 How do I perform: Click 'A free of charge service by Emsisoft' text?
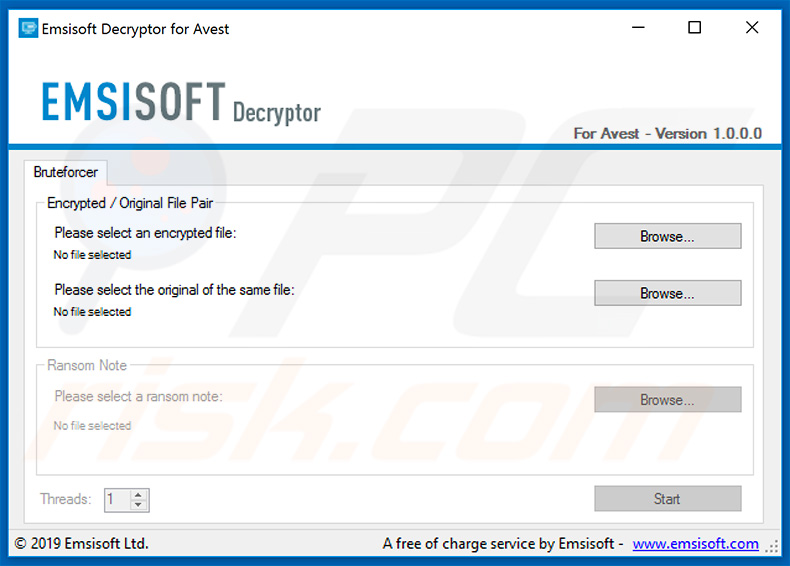(498, 543)
